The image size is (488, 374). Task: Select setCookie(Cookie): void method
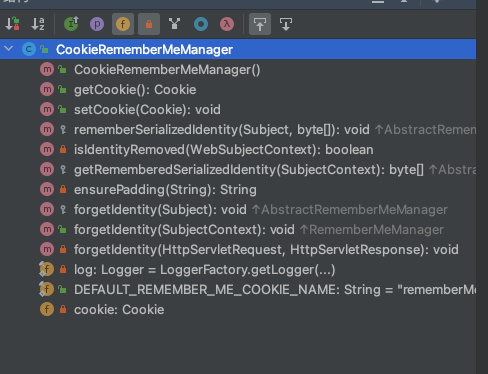tap(147, 110)
